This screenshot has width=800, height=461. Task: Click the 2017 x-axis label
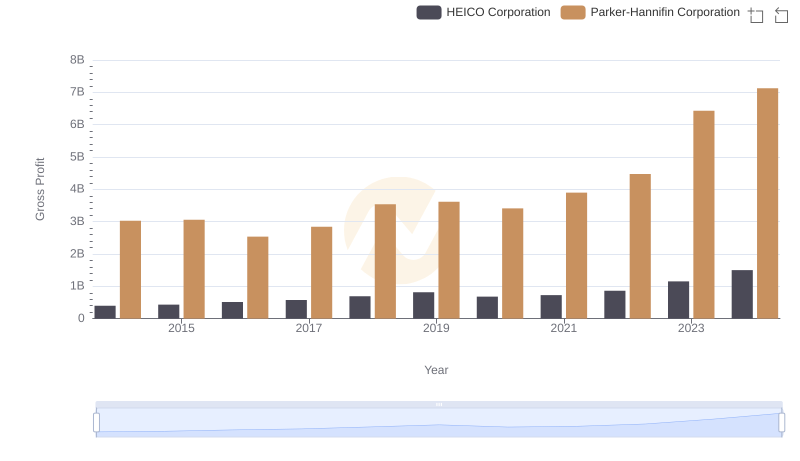[x=309, y=328]
